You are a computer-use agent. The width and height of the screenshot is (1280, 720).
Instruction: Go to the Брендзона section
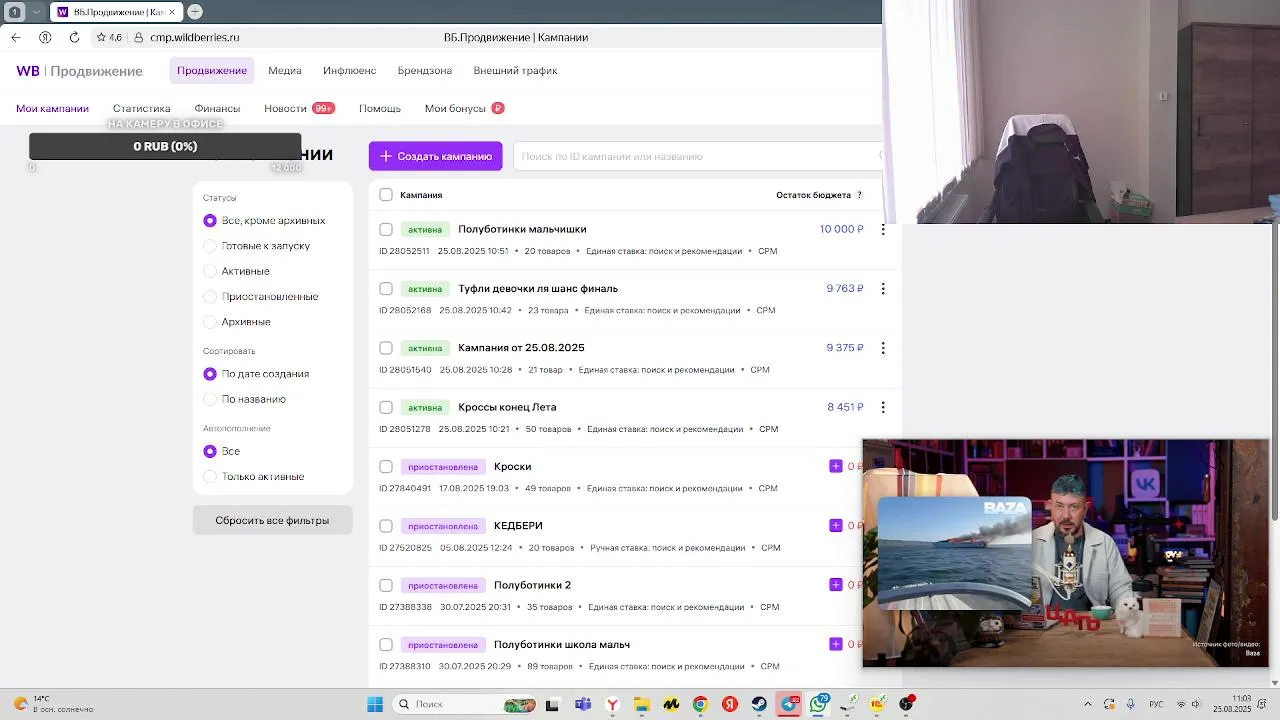click(425, 71)
